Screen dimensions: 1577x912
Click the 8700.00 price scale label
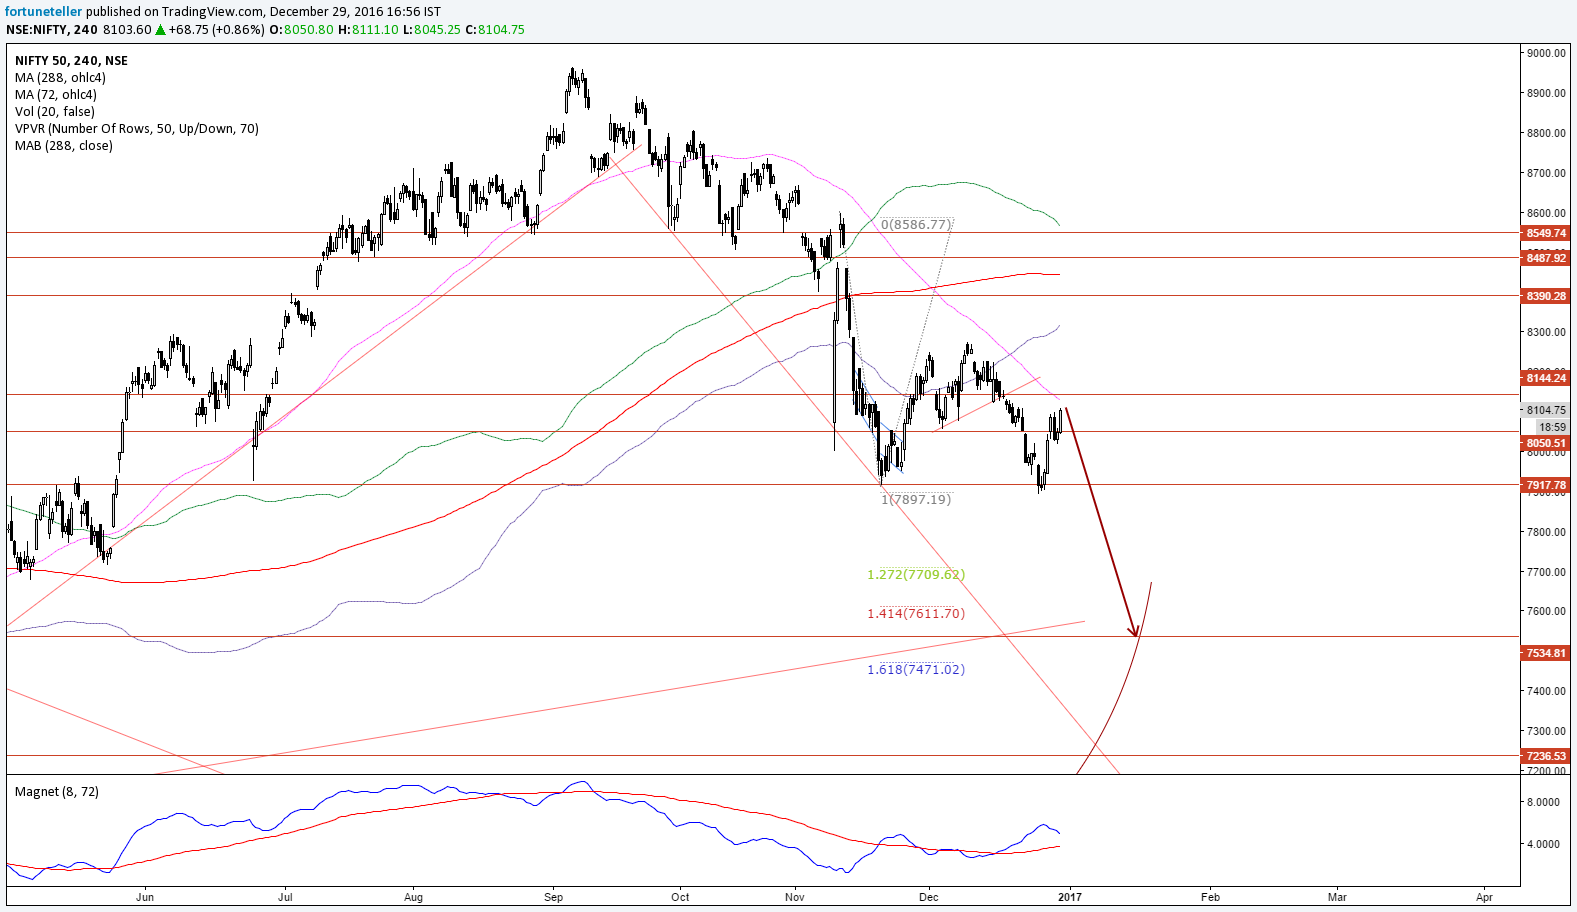point(1546,173)
